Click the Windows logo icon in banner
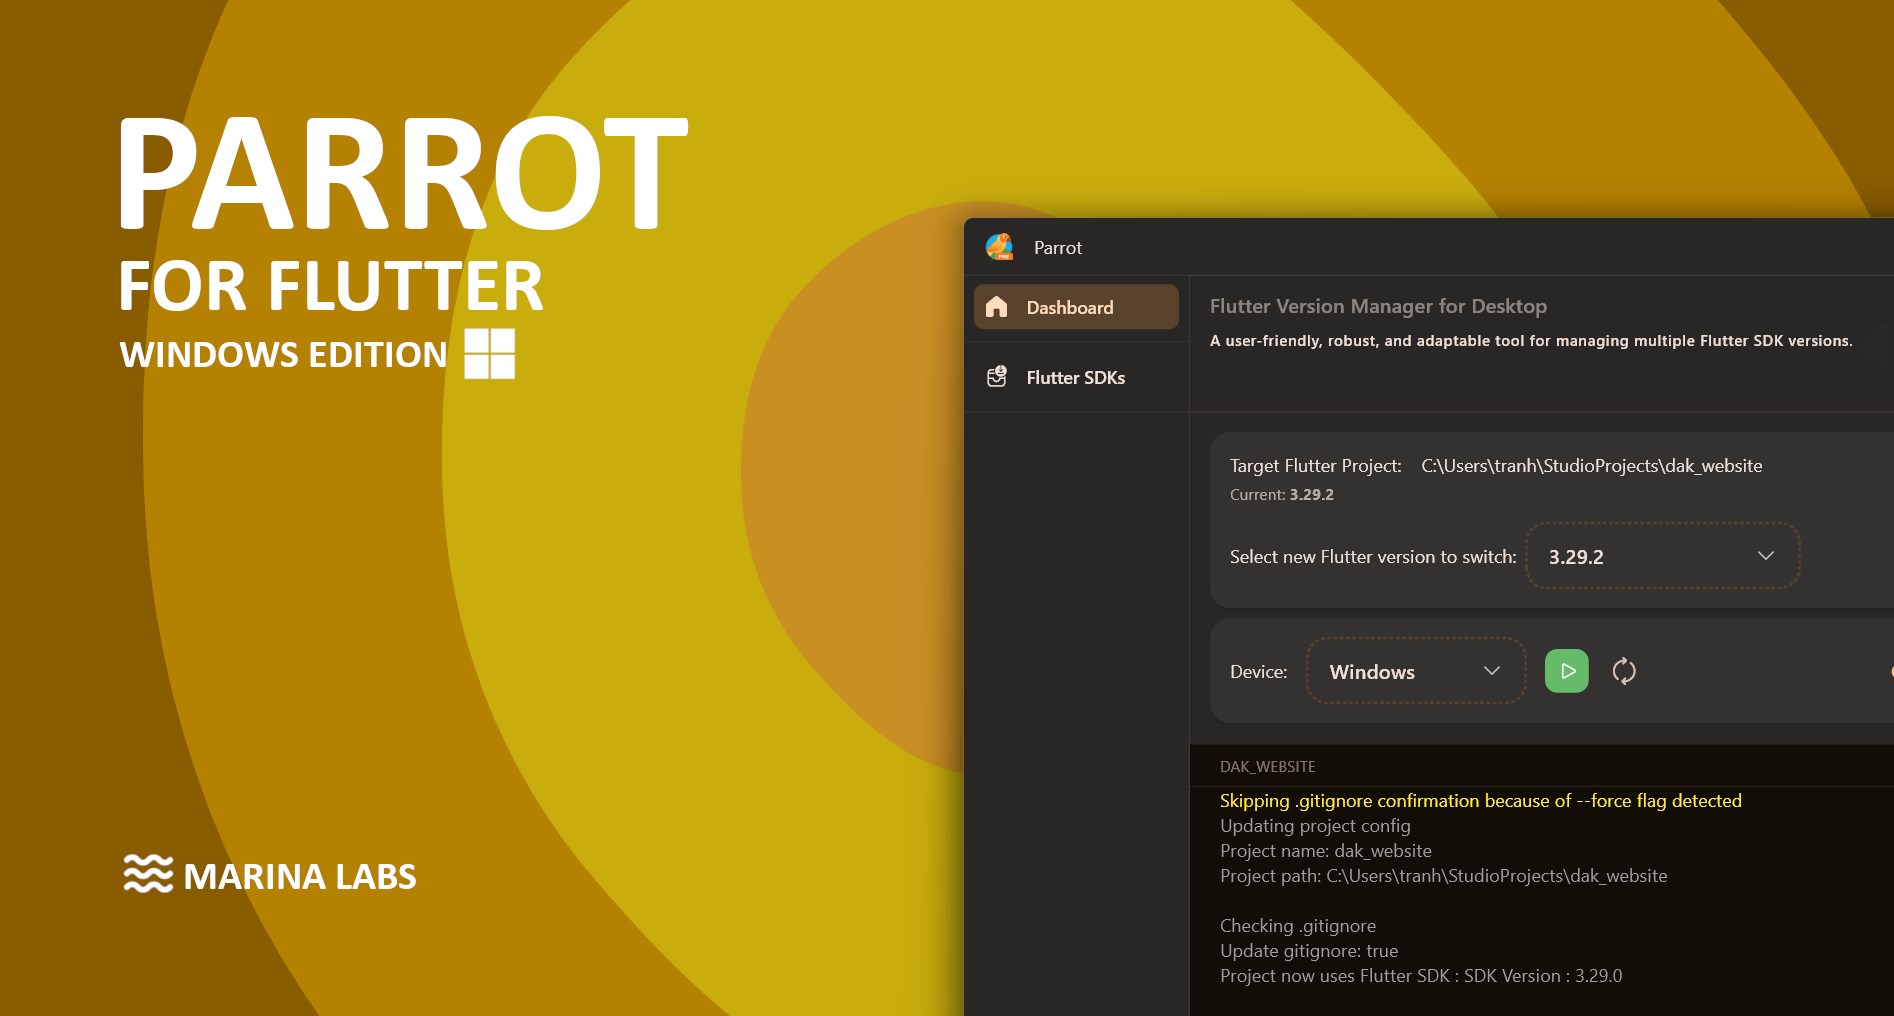1894x1016 pixels. [x=490, y=354]
